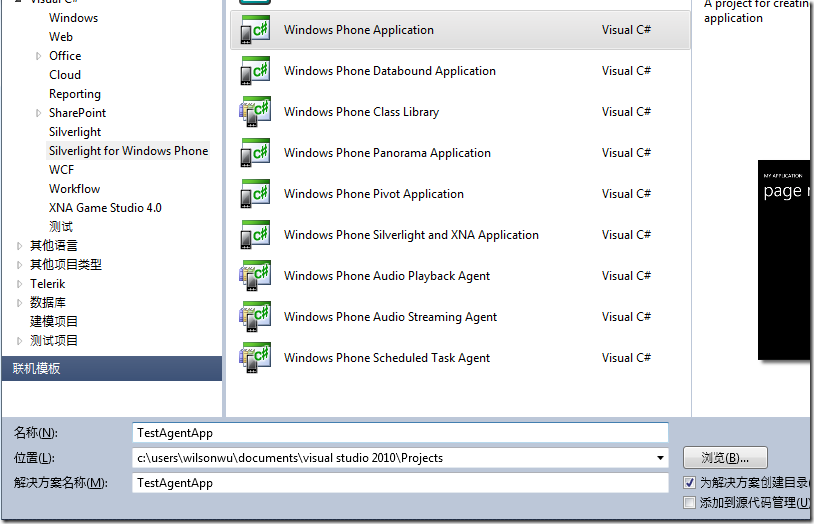This screenshot has width=814, height=524.
Task: Choose the Audio Playback Agent icon
Action: tap(255, 276)
